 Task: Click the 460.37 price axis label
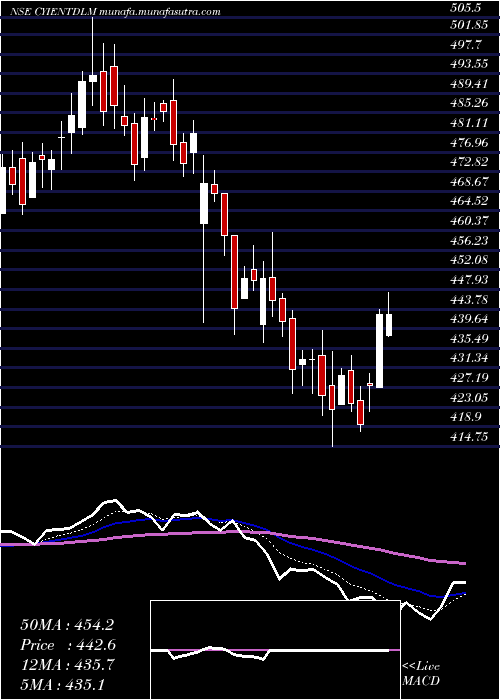tap(469, 221)
